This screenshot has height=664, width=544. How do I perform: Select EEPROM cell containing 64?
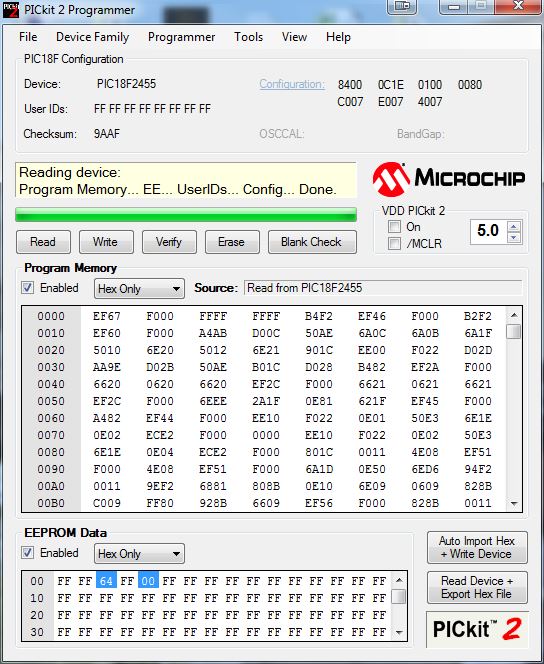(106, 581)
